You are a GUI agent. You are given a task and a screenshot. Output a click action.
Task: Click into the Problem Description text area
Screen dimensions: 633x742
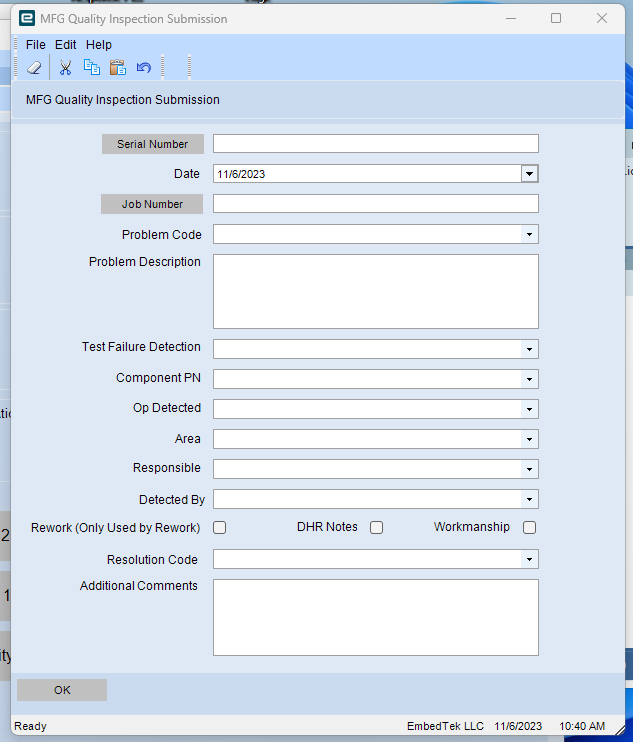point(376,292)
